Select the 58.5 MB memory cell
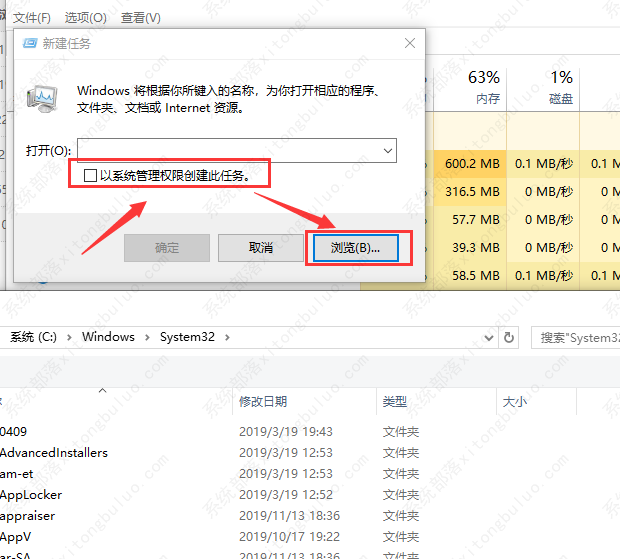 coord(471,276)
